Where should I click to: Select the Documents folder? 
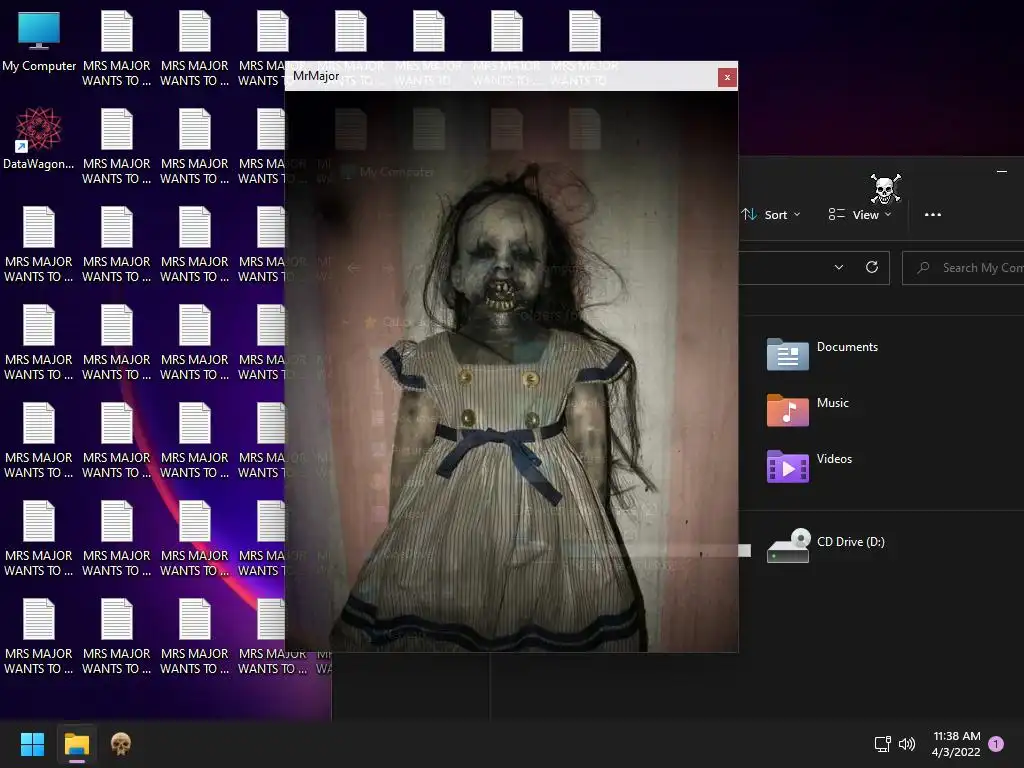click(823, 353)
